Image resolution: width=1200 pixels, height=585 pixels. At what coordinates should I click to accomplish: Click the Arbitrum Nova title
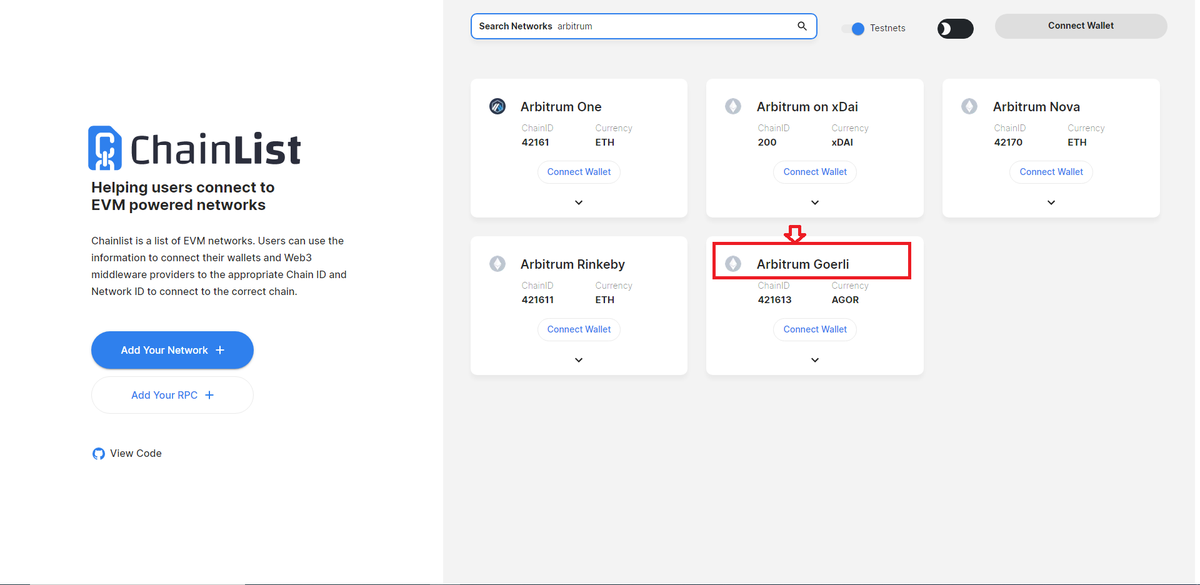click(1036, 107)
